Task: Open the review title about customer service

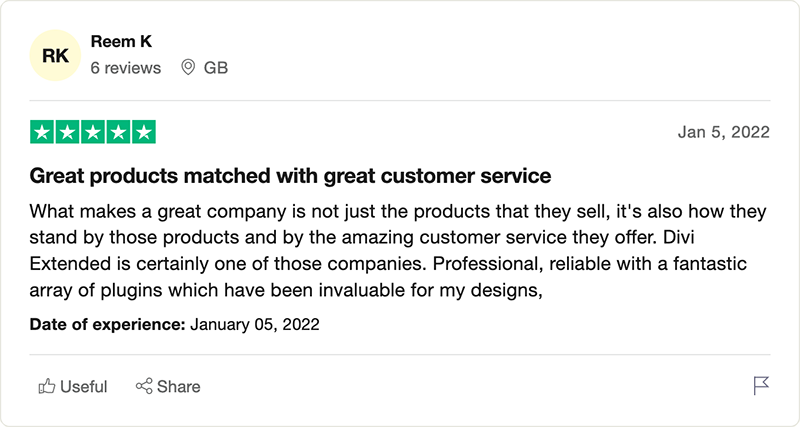Action: pyautogui.click(x=290, y=176)
